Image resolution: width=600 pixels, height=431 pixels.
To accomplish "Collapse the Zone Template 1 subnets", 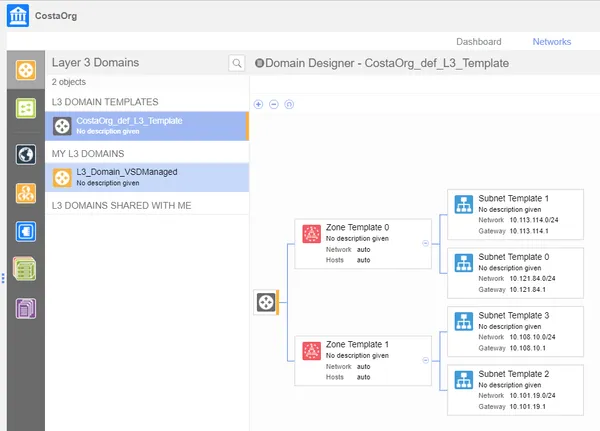I will click(425, 361).
